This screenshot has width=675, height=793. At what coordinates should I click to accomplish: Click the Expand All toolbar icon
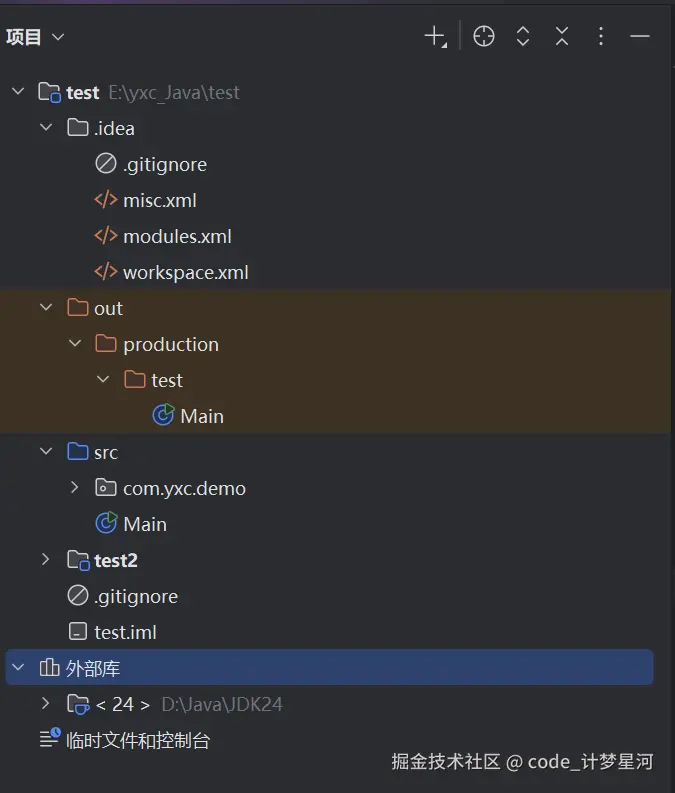pyautogui.click(x=523, y=37)
